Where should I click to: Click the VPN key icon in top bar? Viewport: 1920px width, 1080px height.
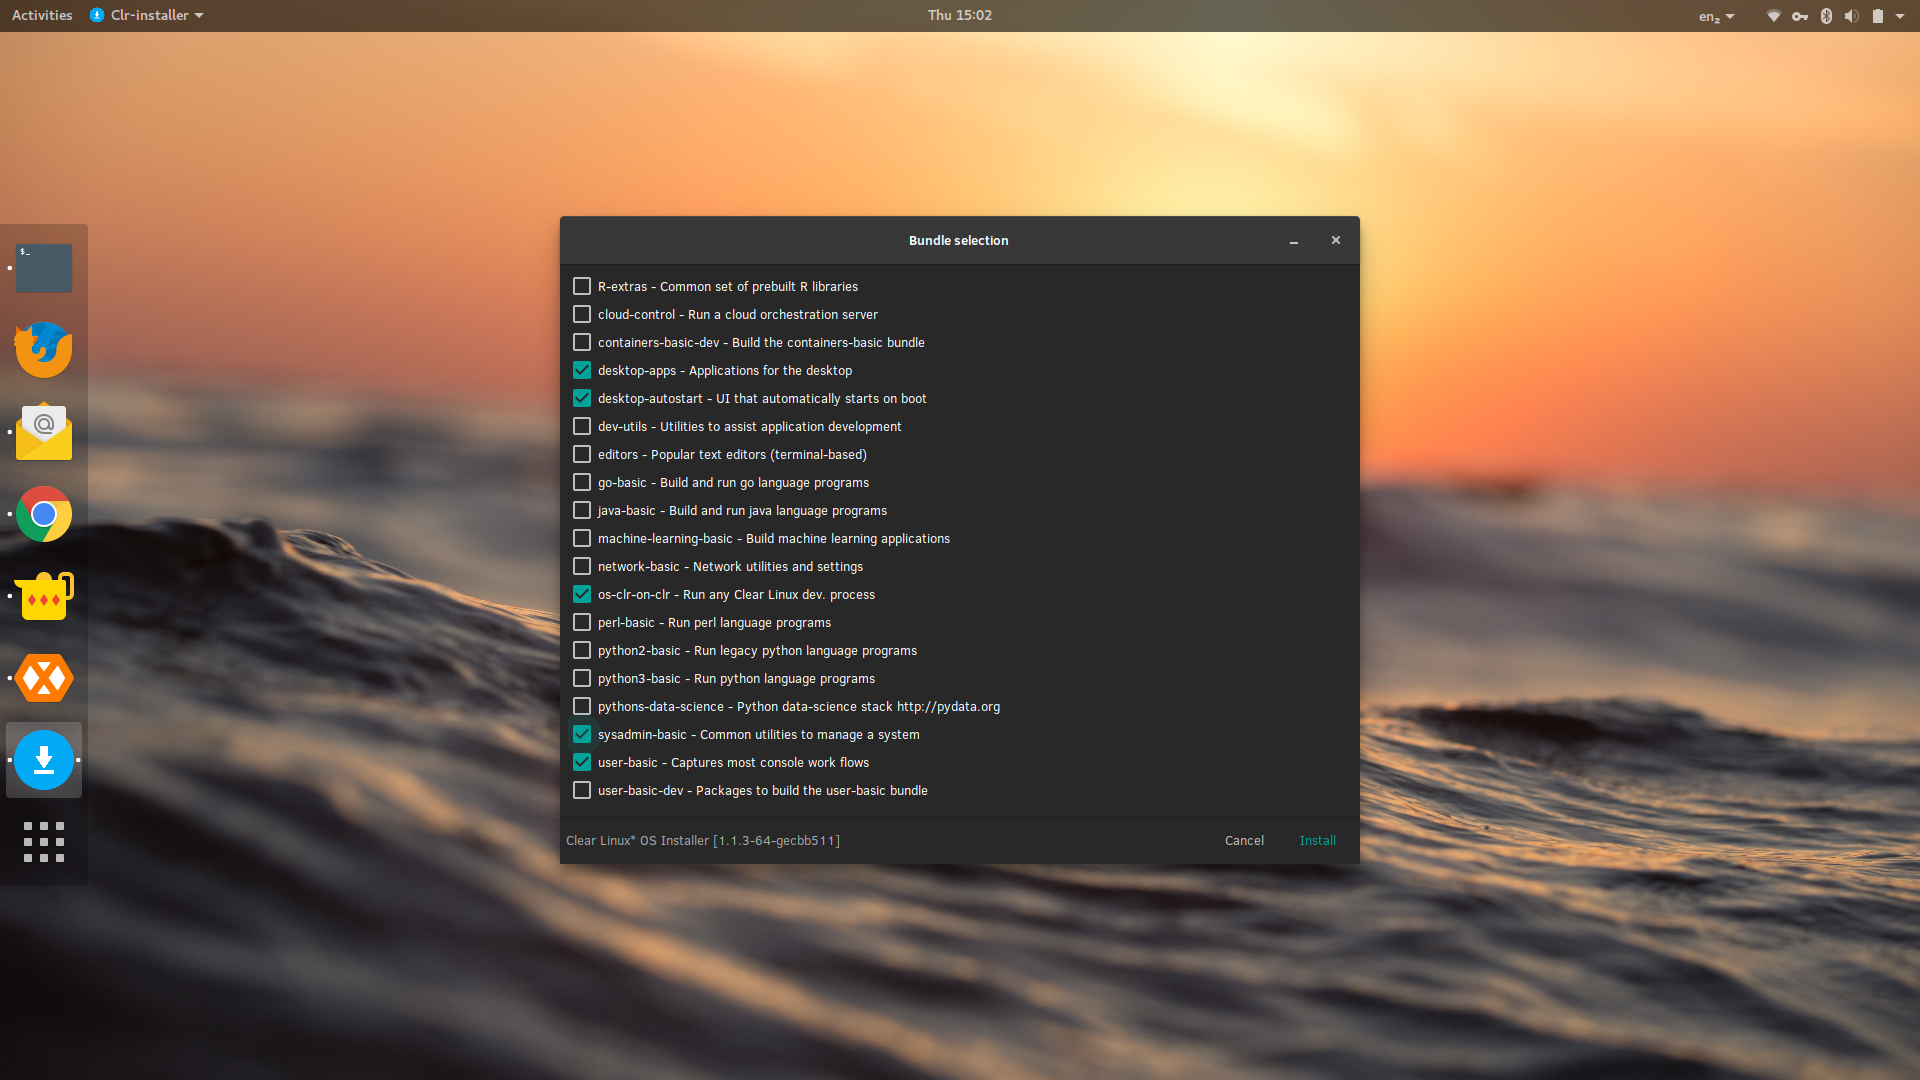(x=1800, y=16)
